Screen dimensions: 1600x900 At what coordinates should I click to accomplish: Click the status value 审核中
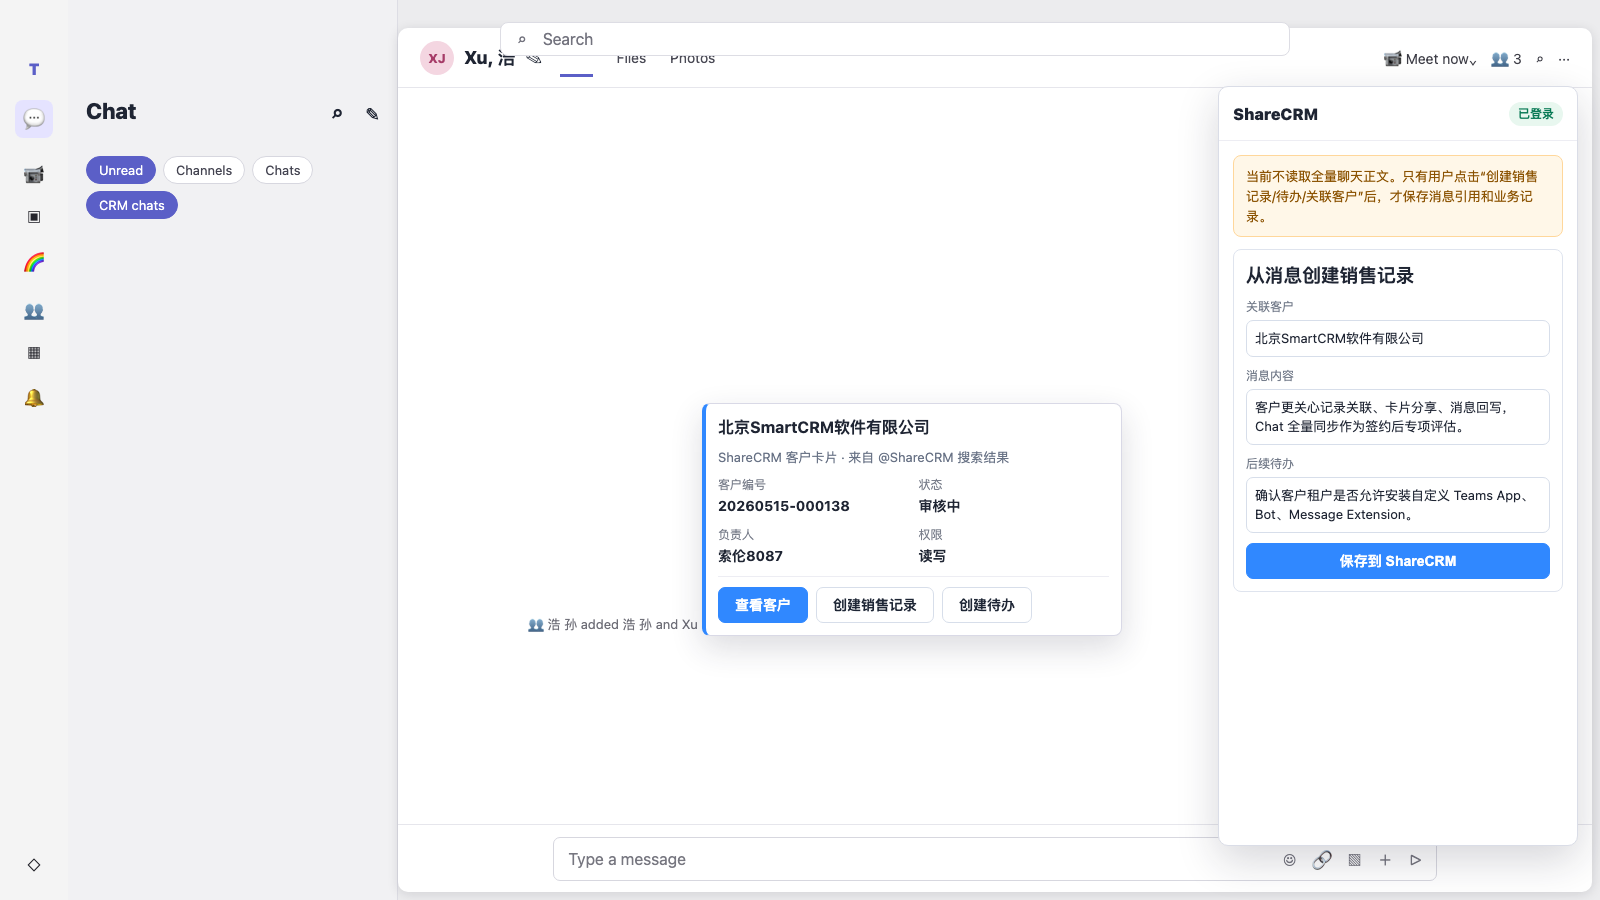pos(940,506)
